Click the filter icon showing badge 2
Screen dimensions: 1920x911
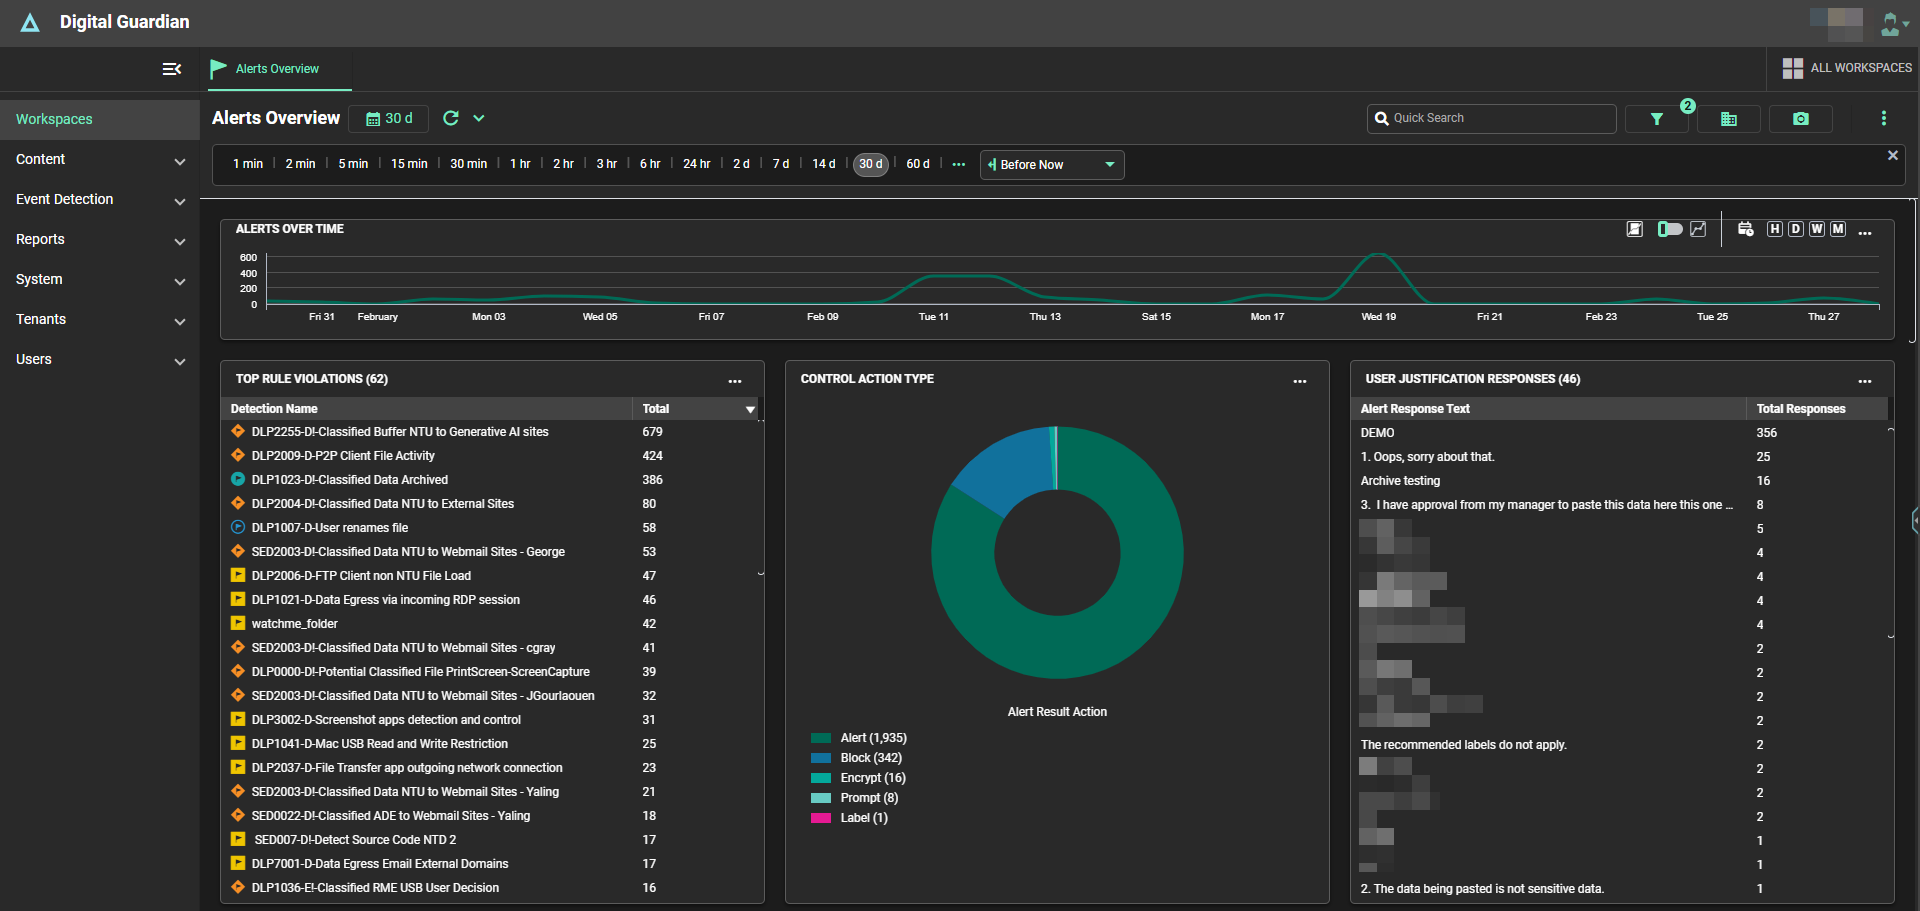(x=1656, y=118)
